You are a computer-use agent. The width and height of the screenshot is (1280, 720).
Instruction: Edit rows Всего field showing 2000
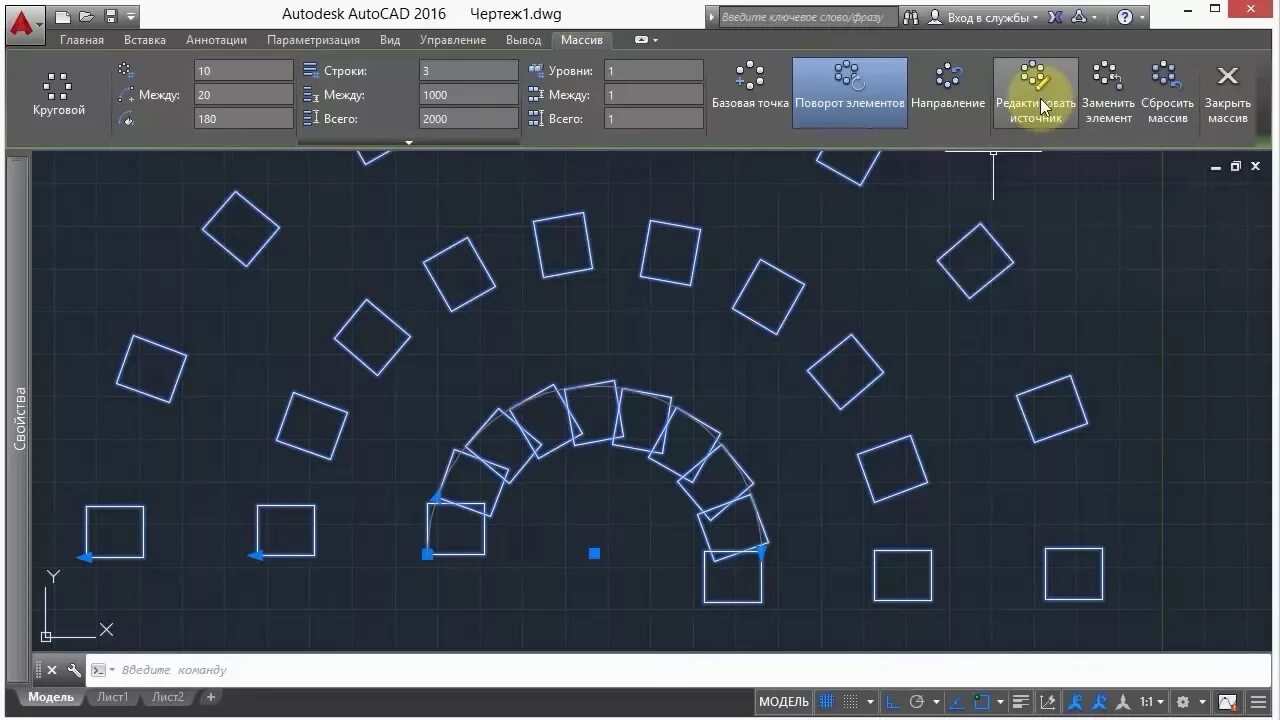pos(469,118)
